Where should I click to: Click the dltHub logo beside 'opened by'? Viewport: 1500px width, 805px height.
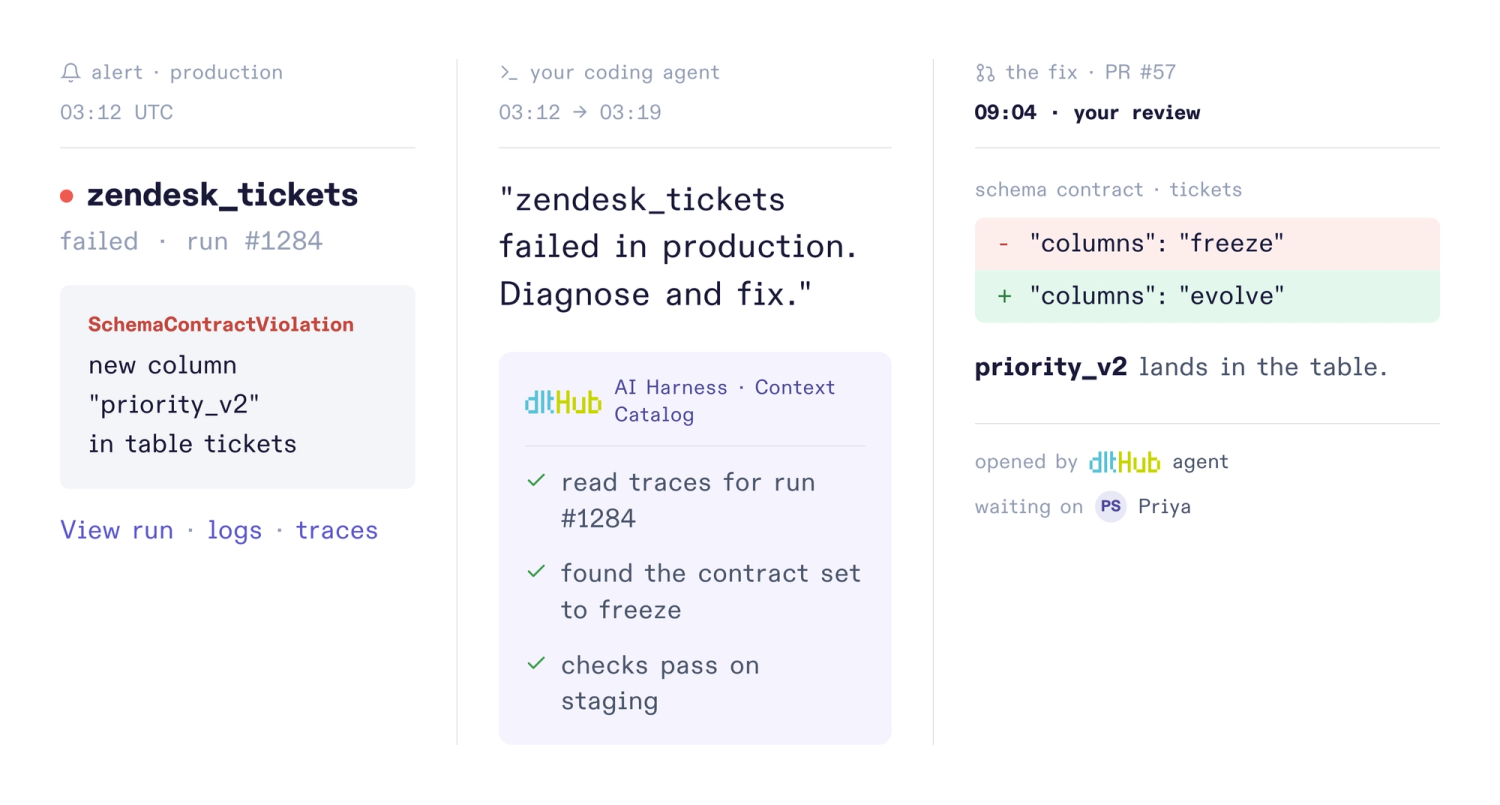(x=1124, y=462)
